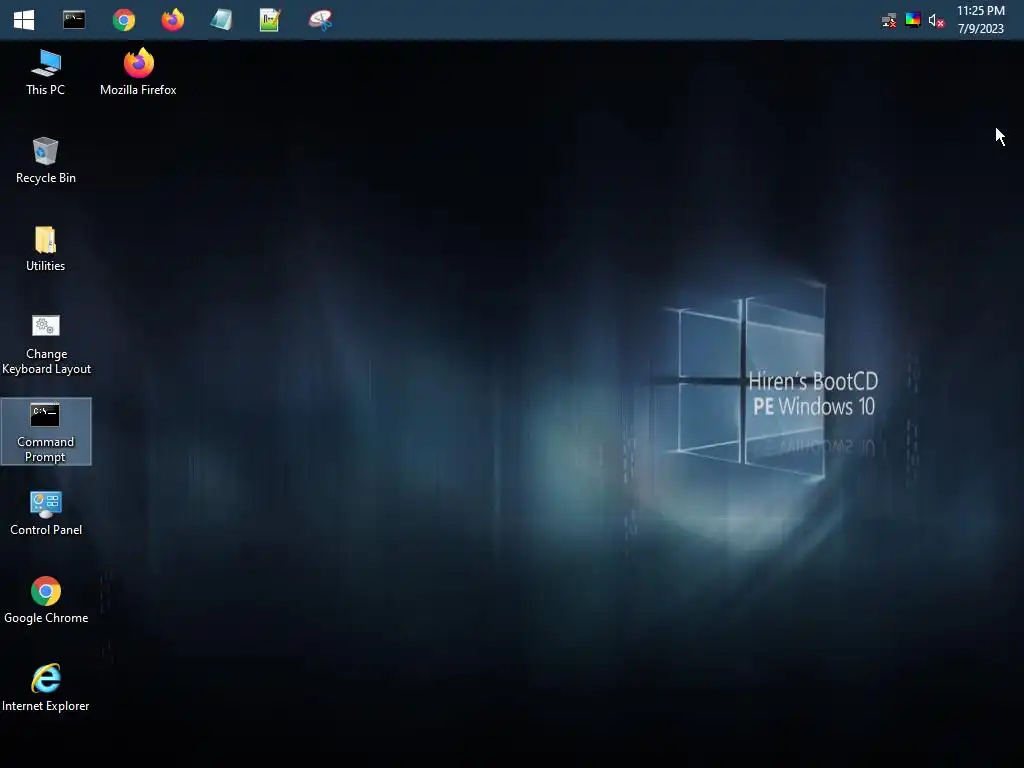This screenshot has width=1024, height=768.
Task: Select the Google Chrome desktop shortcut
Action: pyautogui.click(x=46, y=601)
